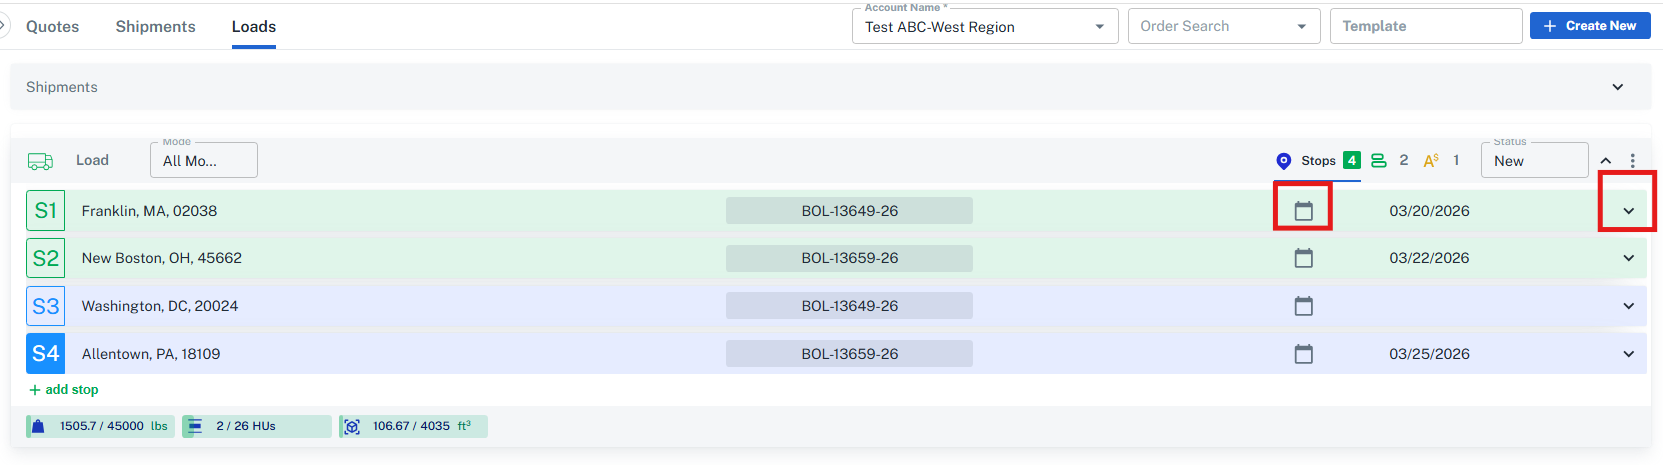Image resolution: width=1663 pixels, height=465 pixels.
Task: Open the Account Name dropdown
Action: 983,27
